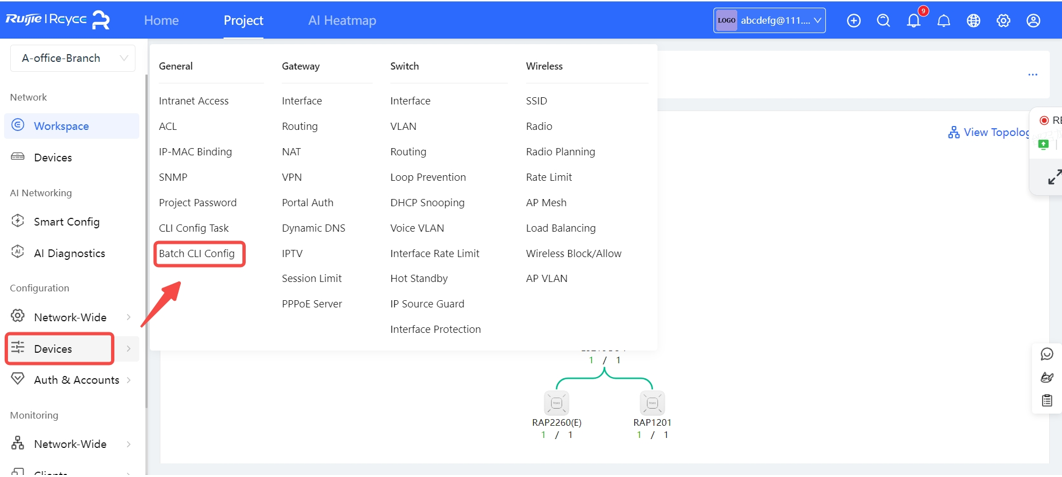Select Batch CLI Config menu item

pyautogui.click(x=197, y=254)
